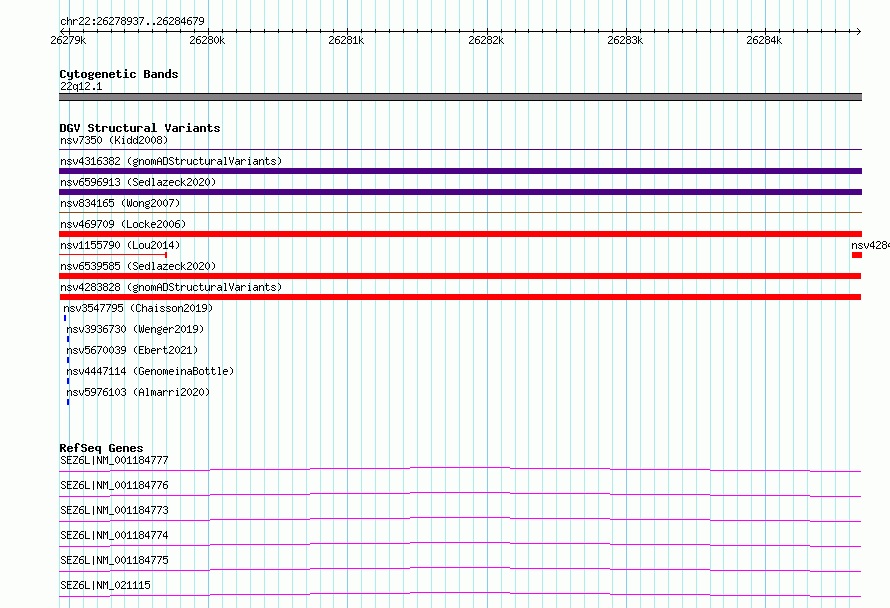
Task: Click the 26283k ruler tick label
Action: [x=625, y=40]
